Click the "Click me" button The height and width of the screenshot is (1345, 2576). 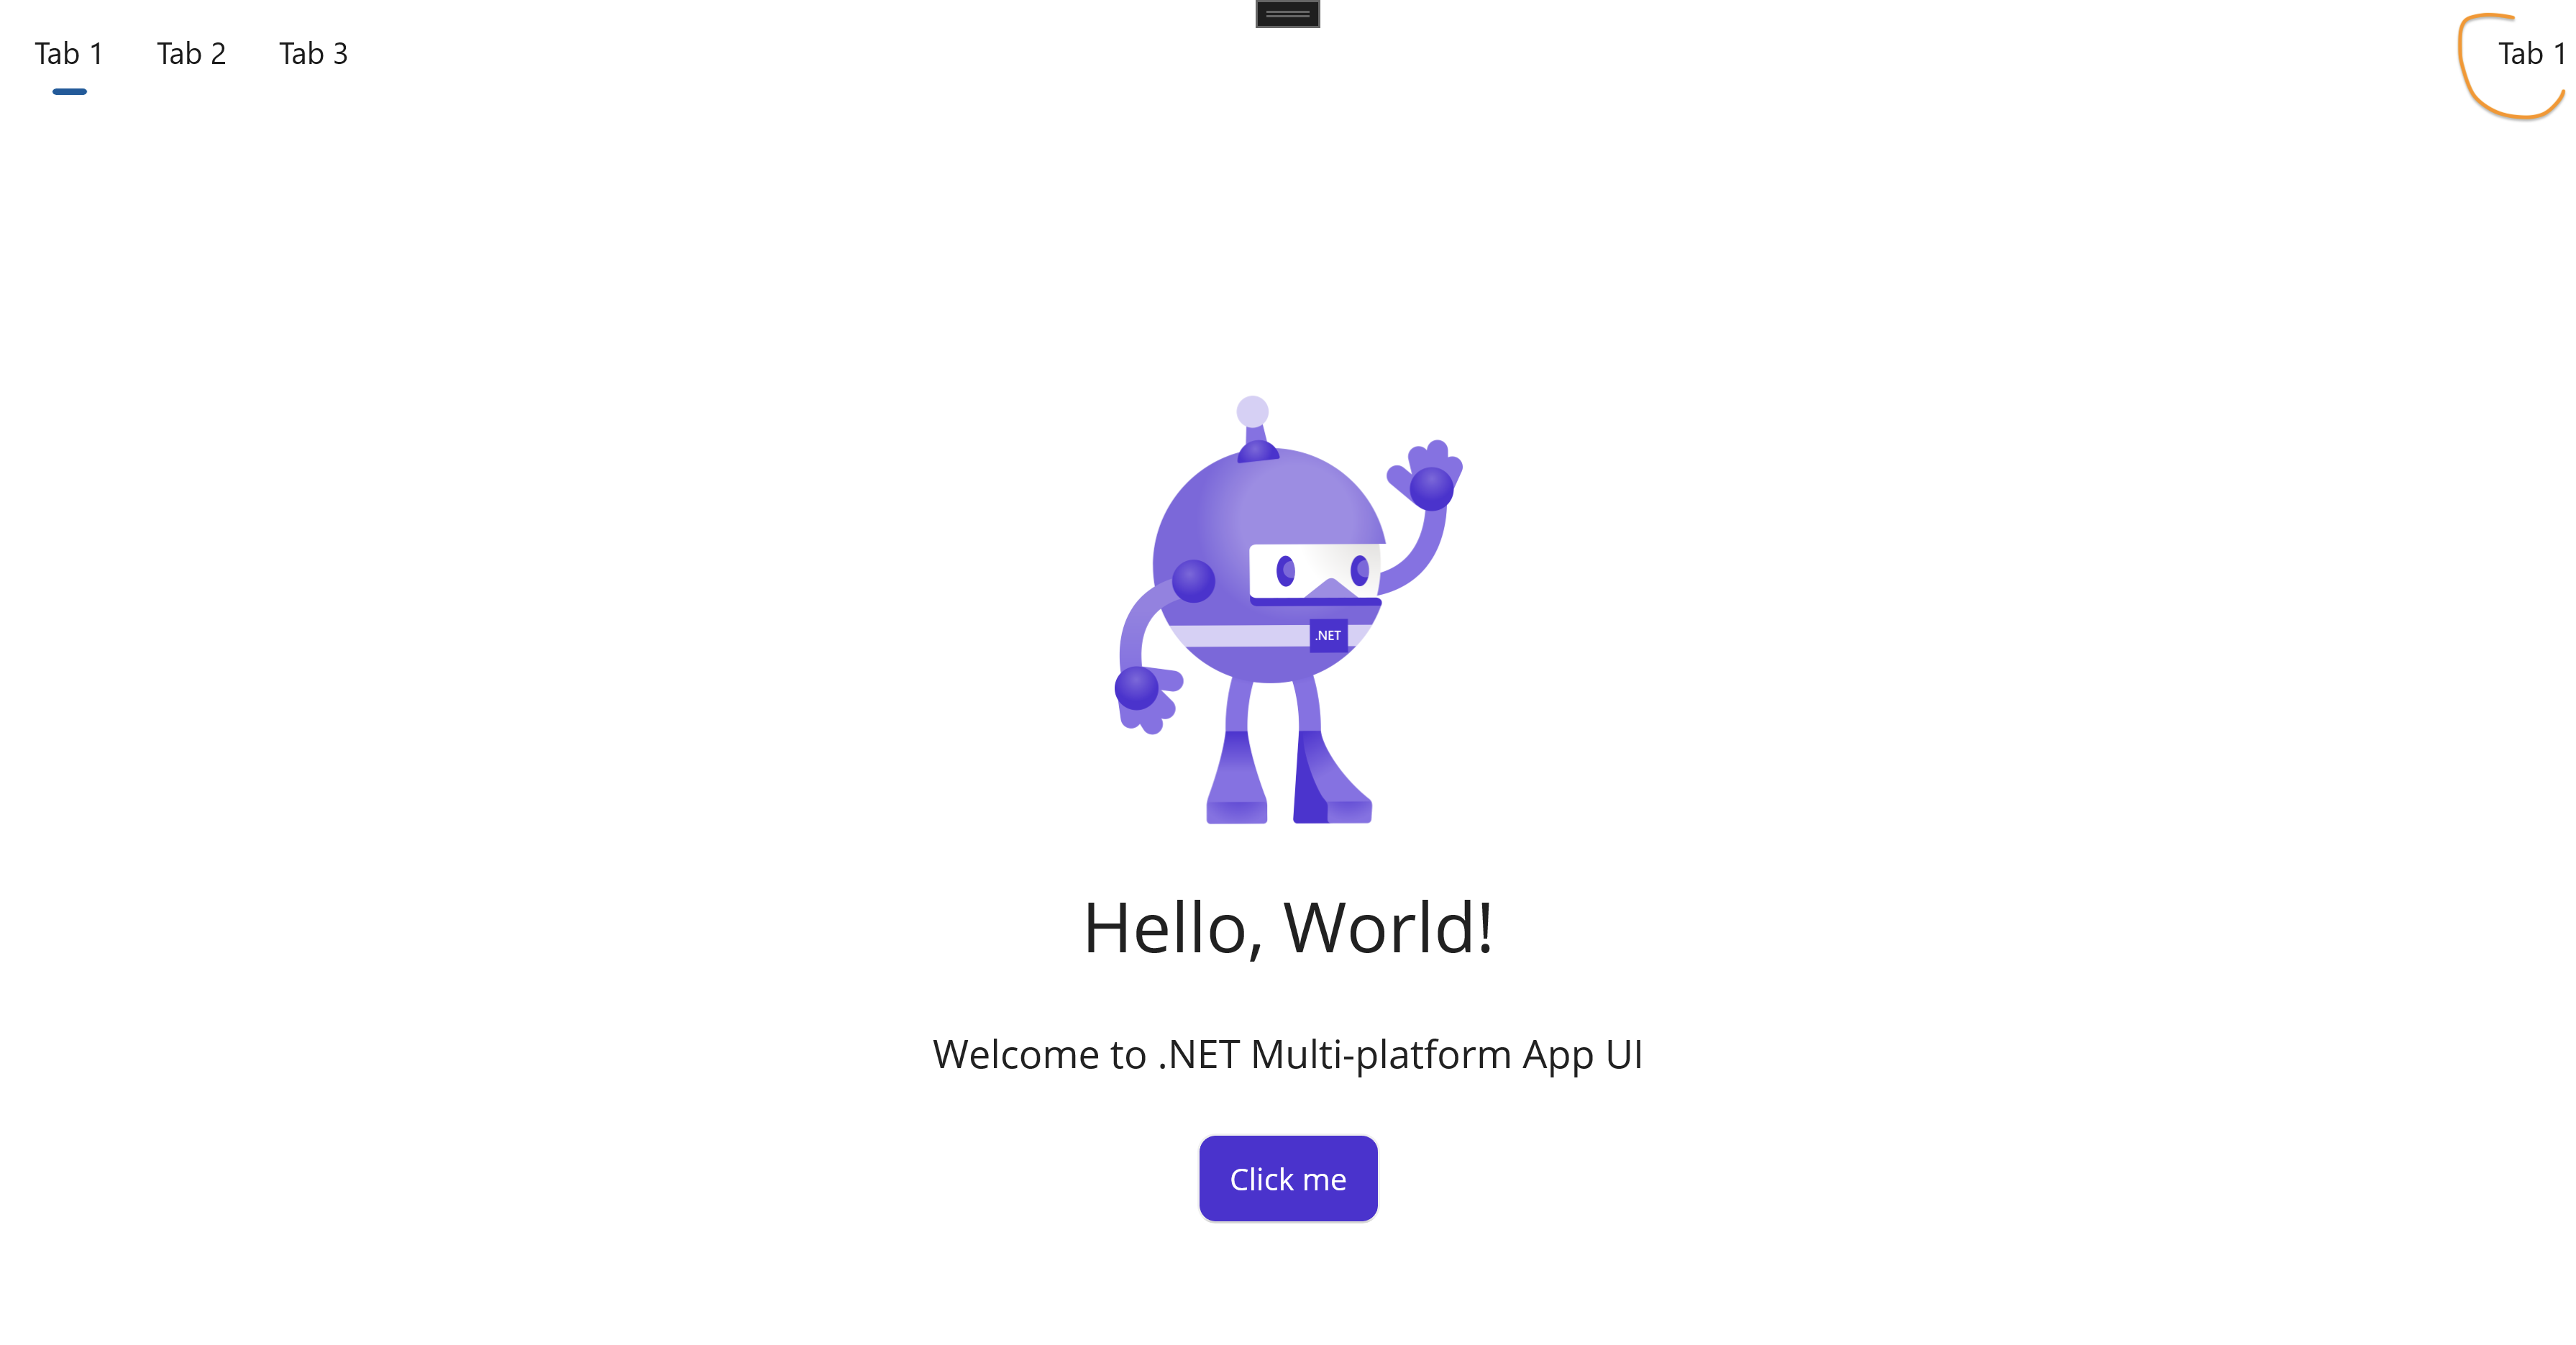tap(1288, 1178)
